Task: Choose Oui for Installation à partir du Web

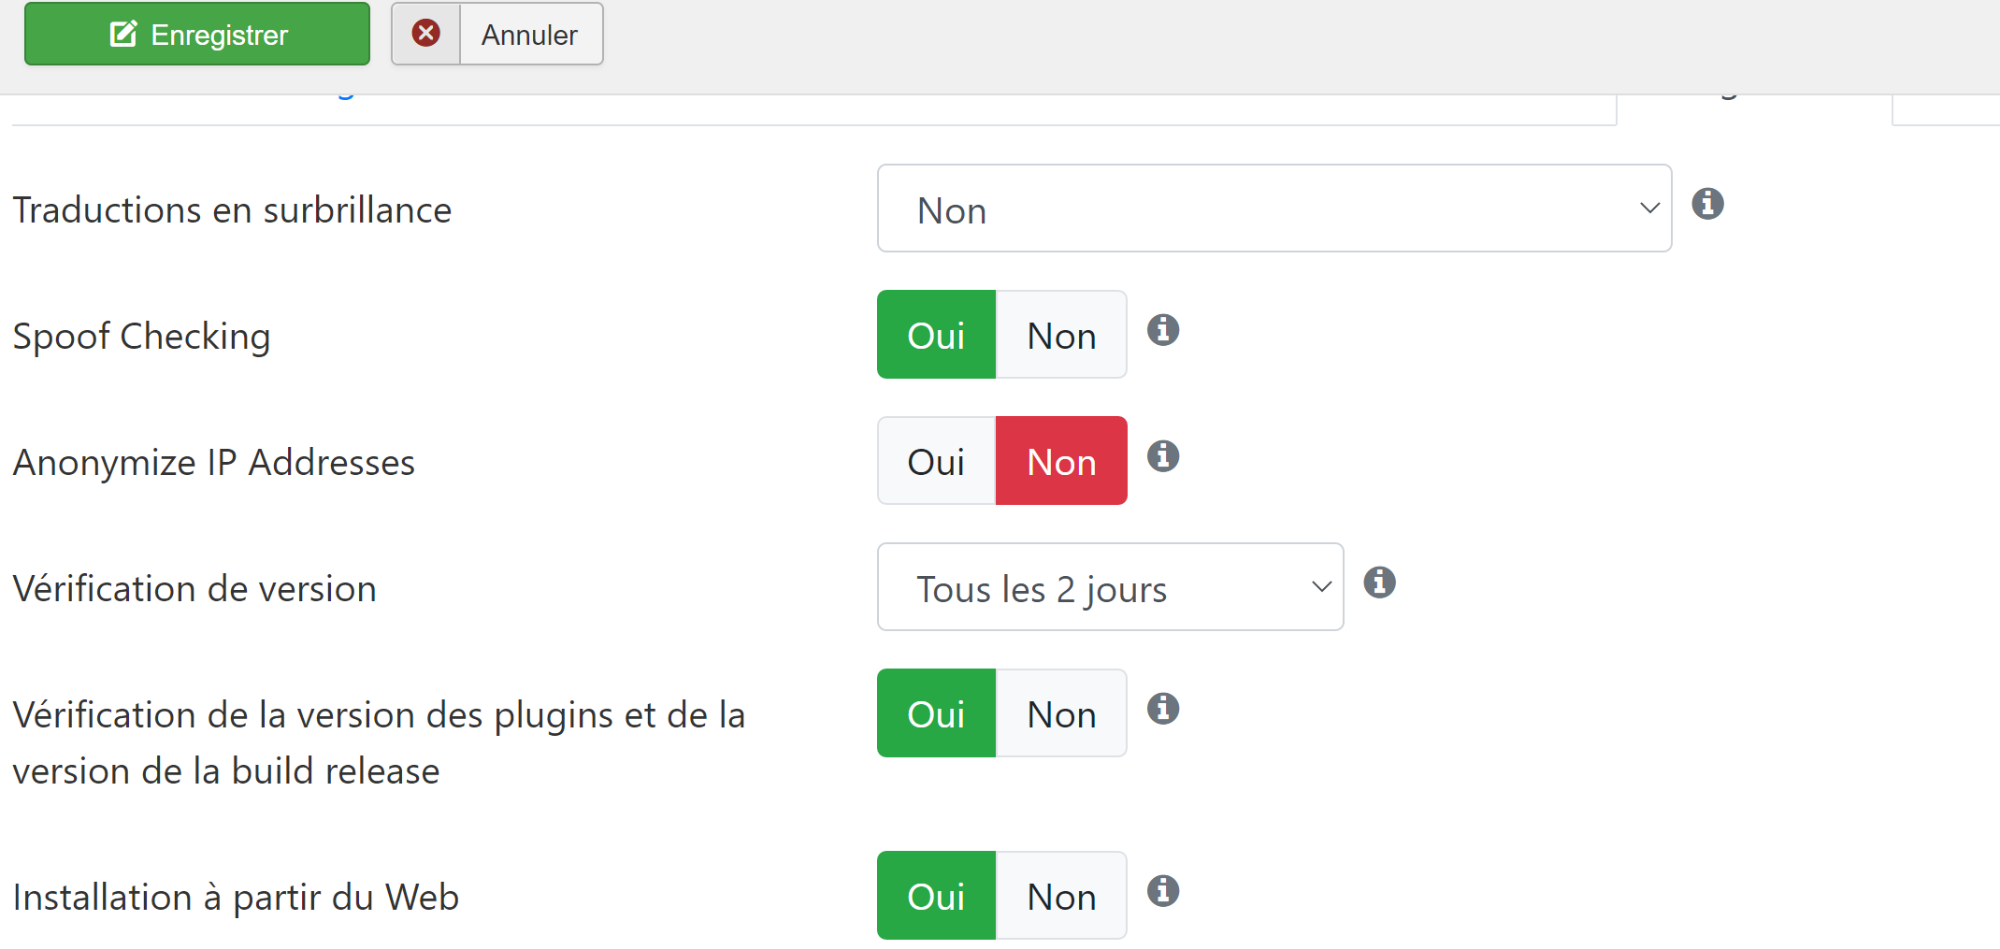Action: [x=936, y=896]
